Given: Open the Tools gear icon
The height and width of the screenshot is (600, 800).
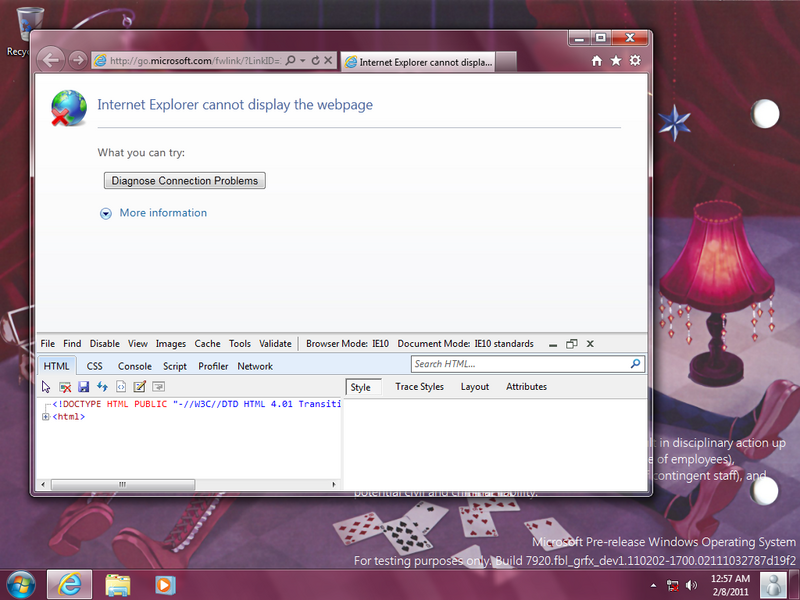Looking at the screenshot, I should (x=634, y=61).
